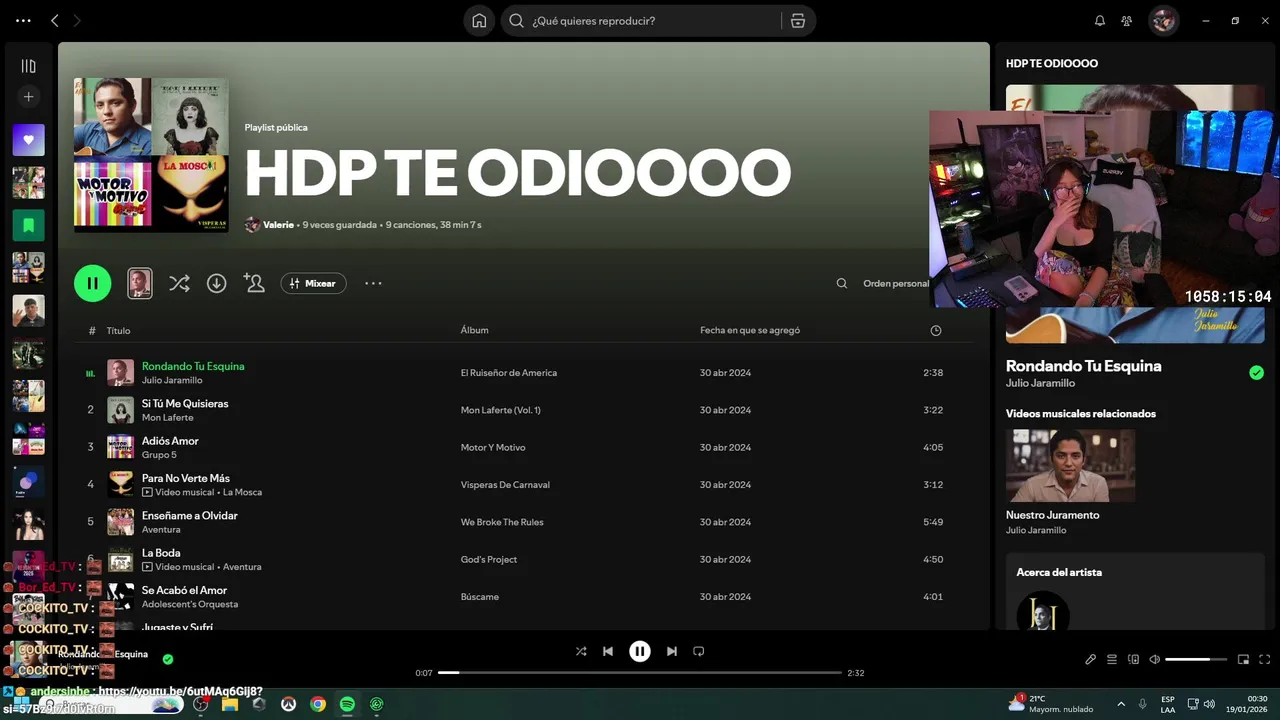Open artist Julio Jaramillo under first track
Image resolution: width=1280 pixels, height=720 pixels.
[172, 380]
